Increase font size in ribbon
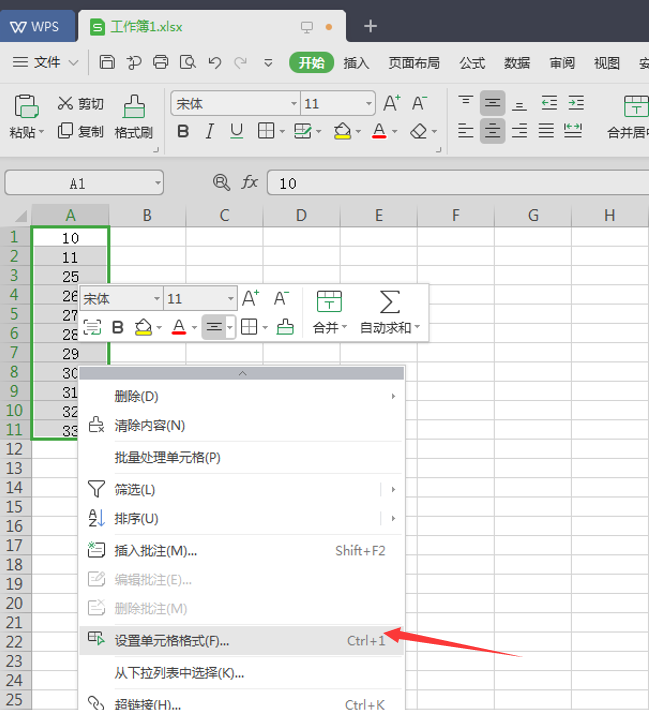 (x=392, y=103)
